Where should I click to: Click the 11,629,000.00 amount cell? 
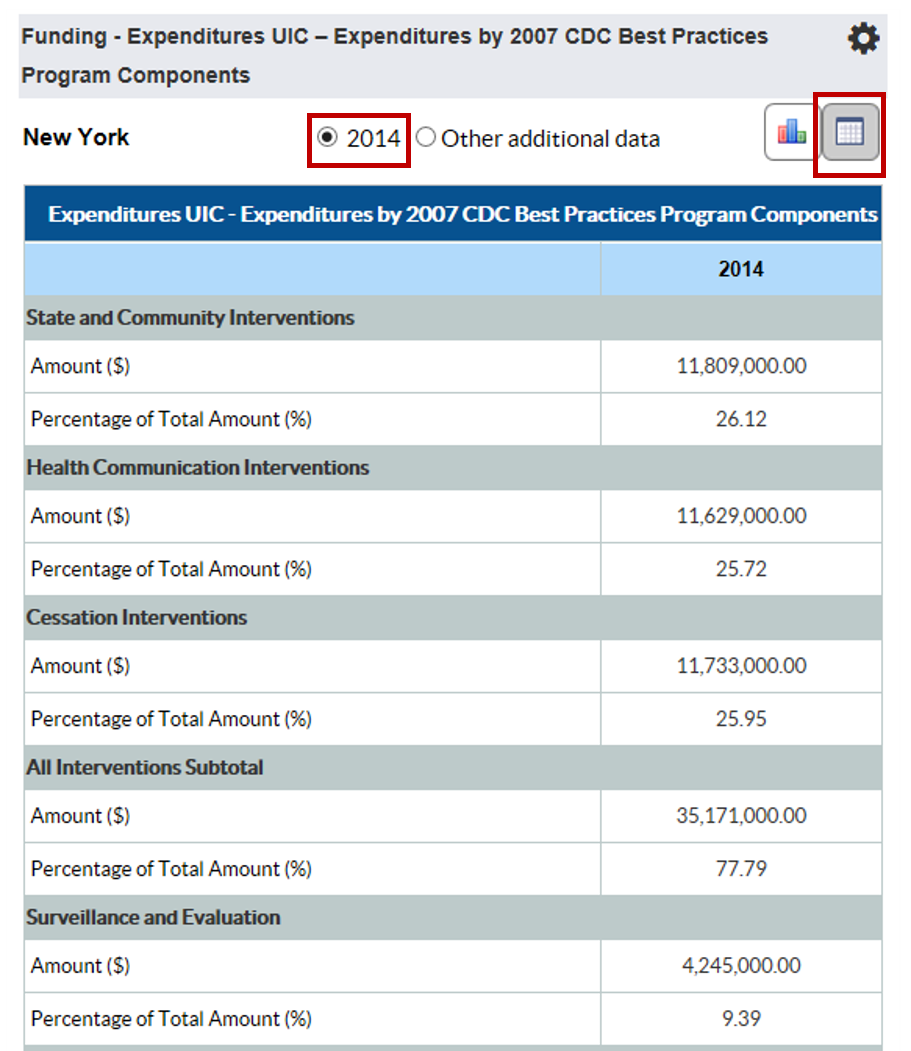click(741, 516)
